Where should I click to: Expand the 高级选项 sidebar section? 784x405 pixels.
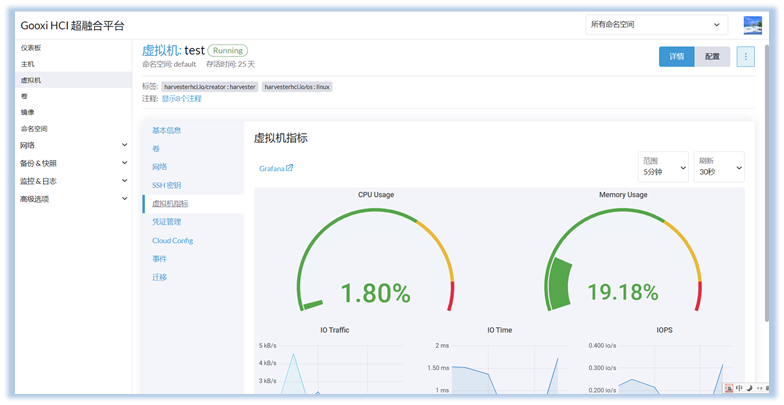pyautogui.click(x=74, y=199)
